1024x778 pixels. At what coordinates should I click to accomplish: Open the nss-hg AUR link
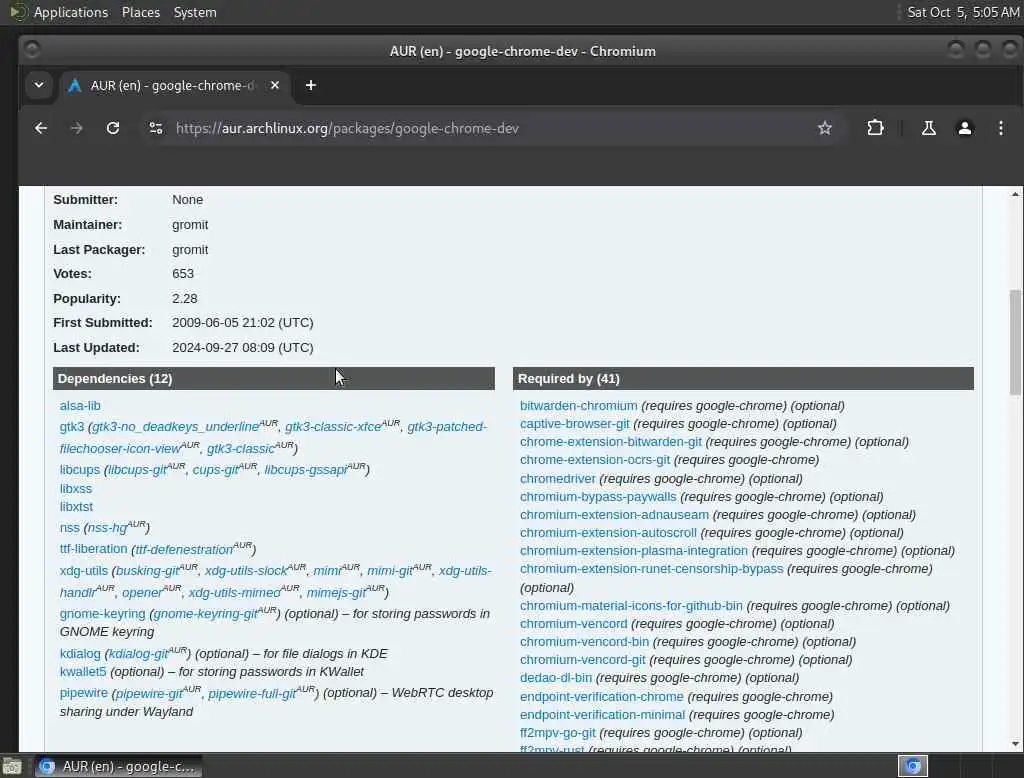pos(107,528)
